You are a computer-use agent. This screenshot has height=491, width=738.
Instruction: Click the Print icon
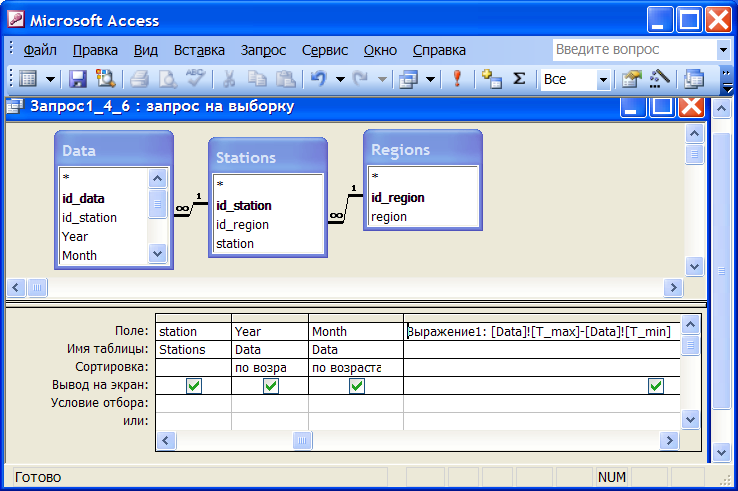(x=139, y=79)
